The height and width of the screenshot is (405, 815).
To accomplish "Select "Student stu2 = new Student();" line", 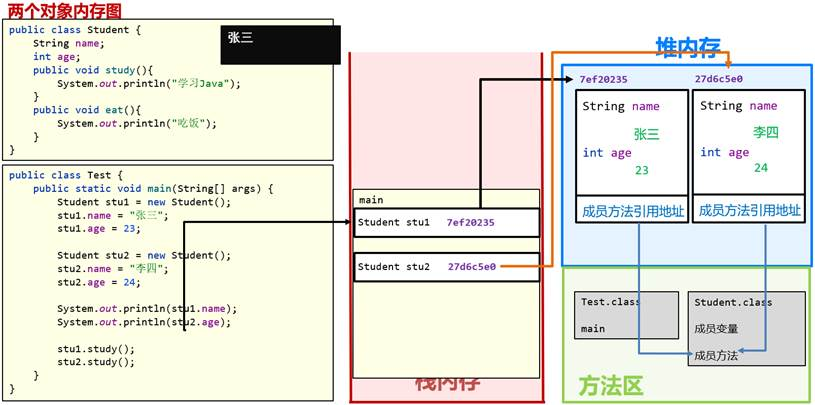I will coord(143,256).
